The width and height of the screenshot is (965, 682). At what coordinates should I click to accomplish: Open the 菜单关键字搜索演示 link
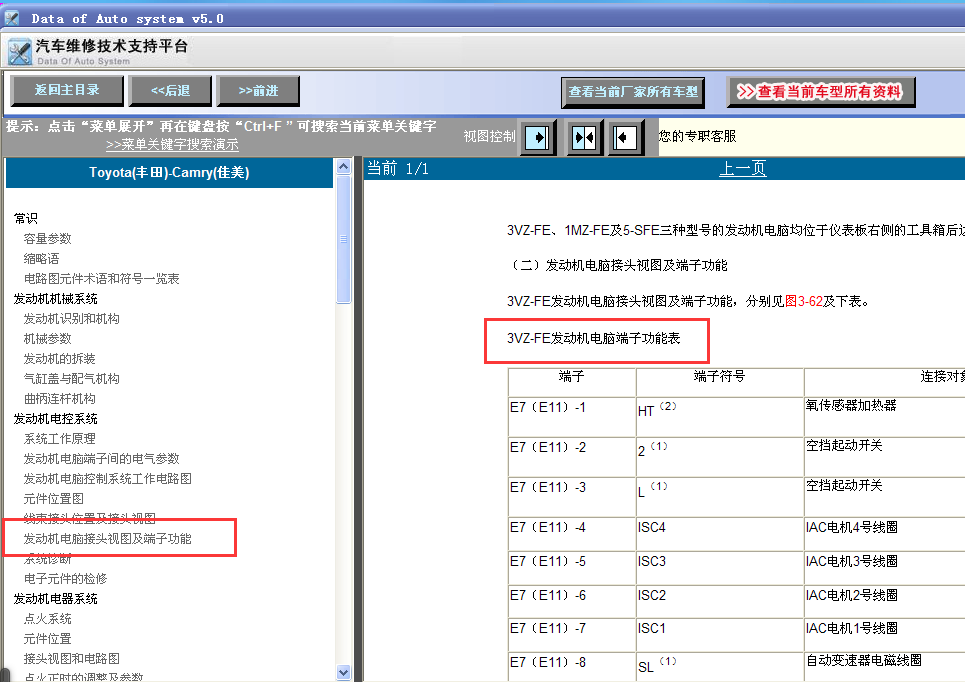pyautogui.click(x=172, y=145)
